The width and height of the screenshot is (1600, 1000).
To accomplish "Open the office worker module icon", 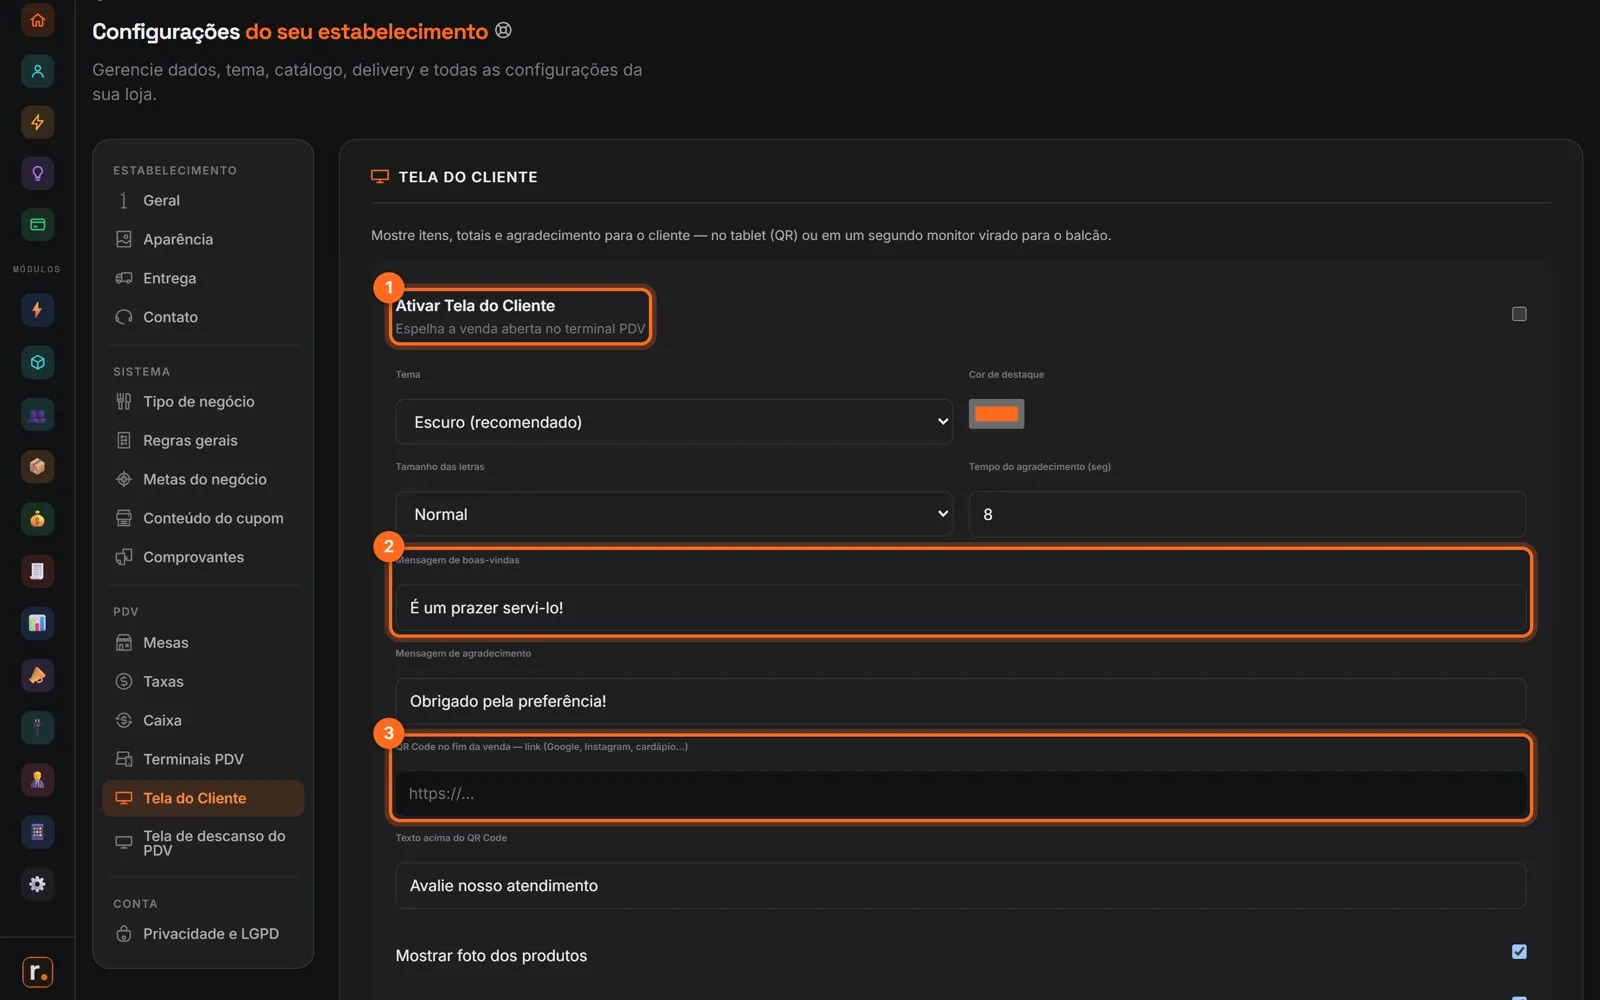I will coord(37,780).
